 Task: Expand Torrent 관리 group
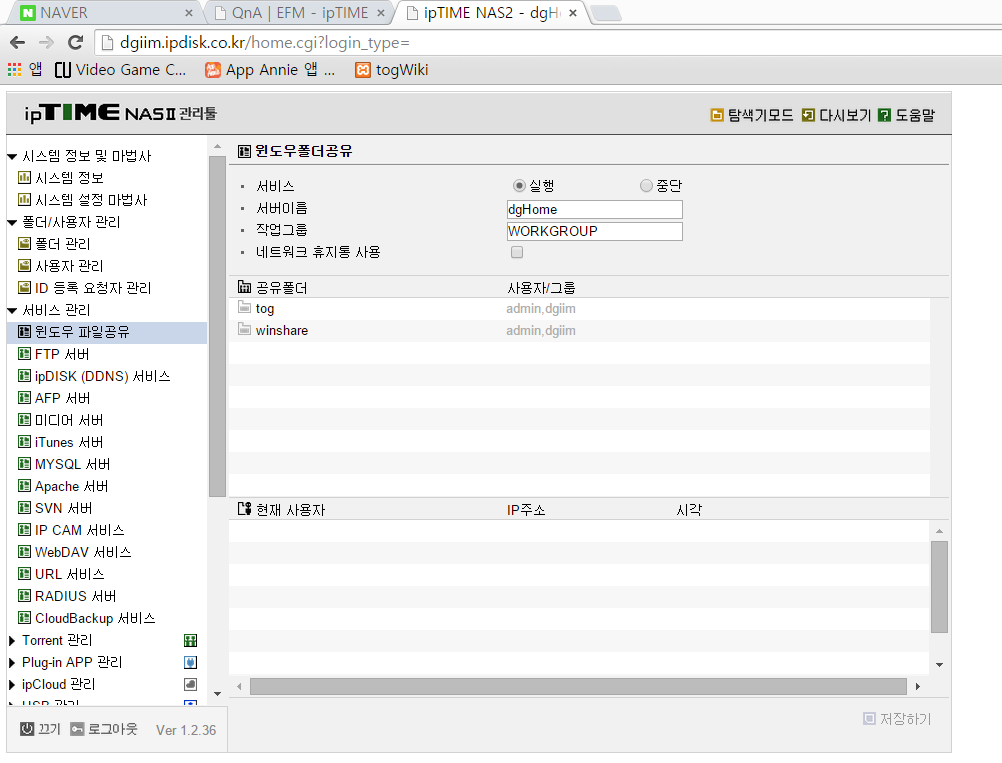click(12, 640)
